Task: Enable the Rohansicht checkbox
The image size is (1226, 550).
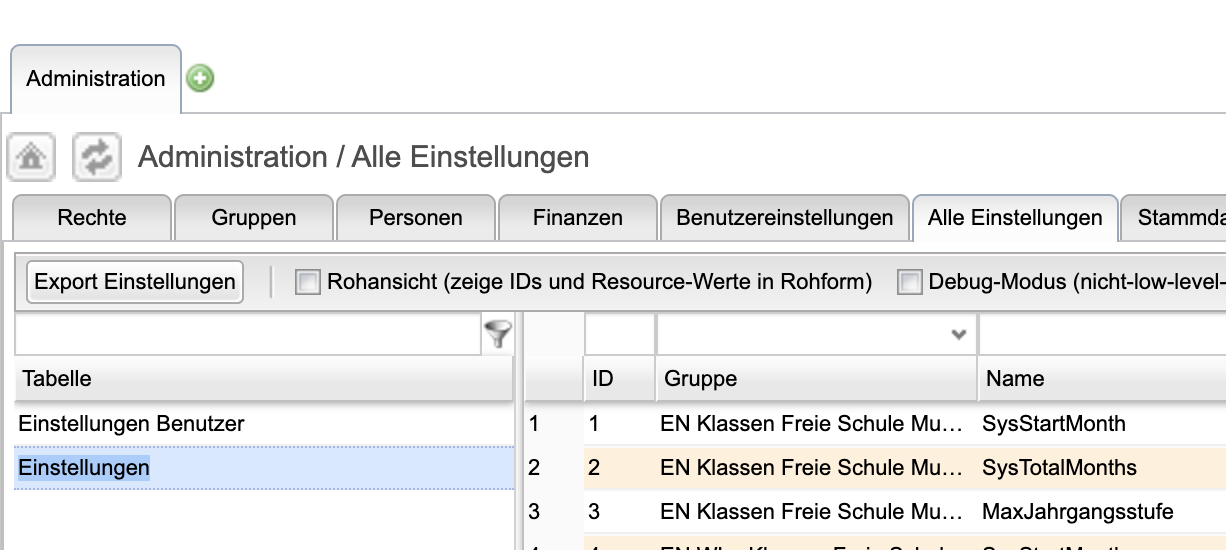Action: 307,283
